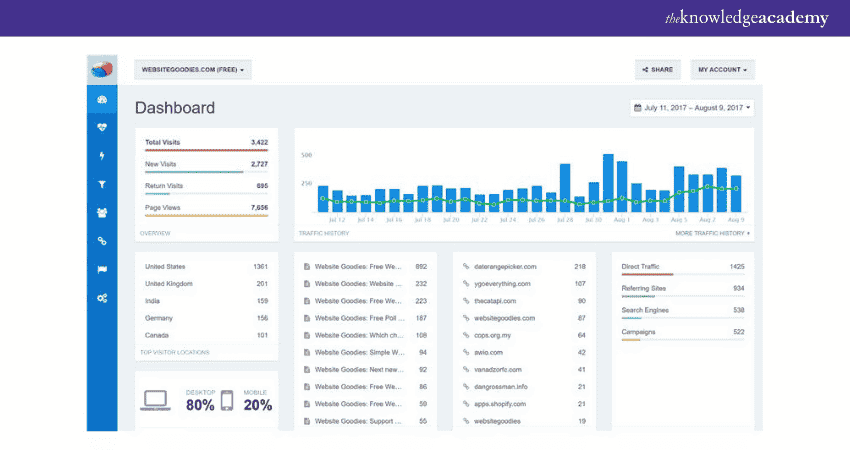Open the settings gears sidebar icon
This screenshot has height=450, width=850.
[x=102, y=299]
